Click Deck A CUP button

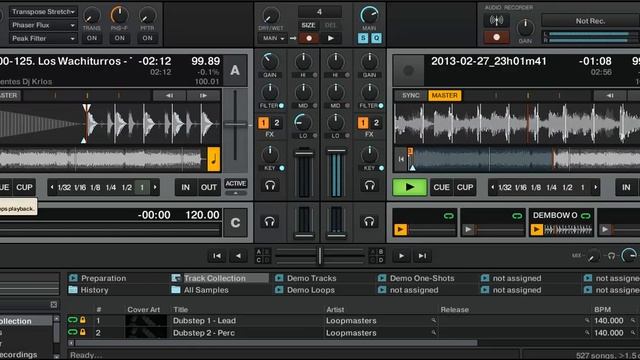click(x=24, y=187)
